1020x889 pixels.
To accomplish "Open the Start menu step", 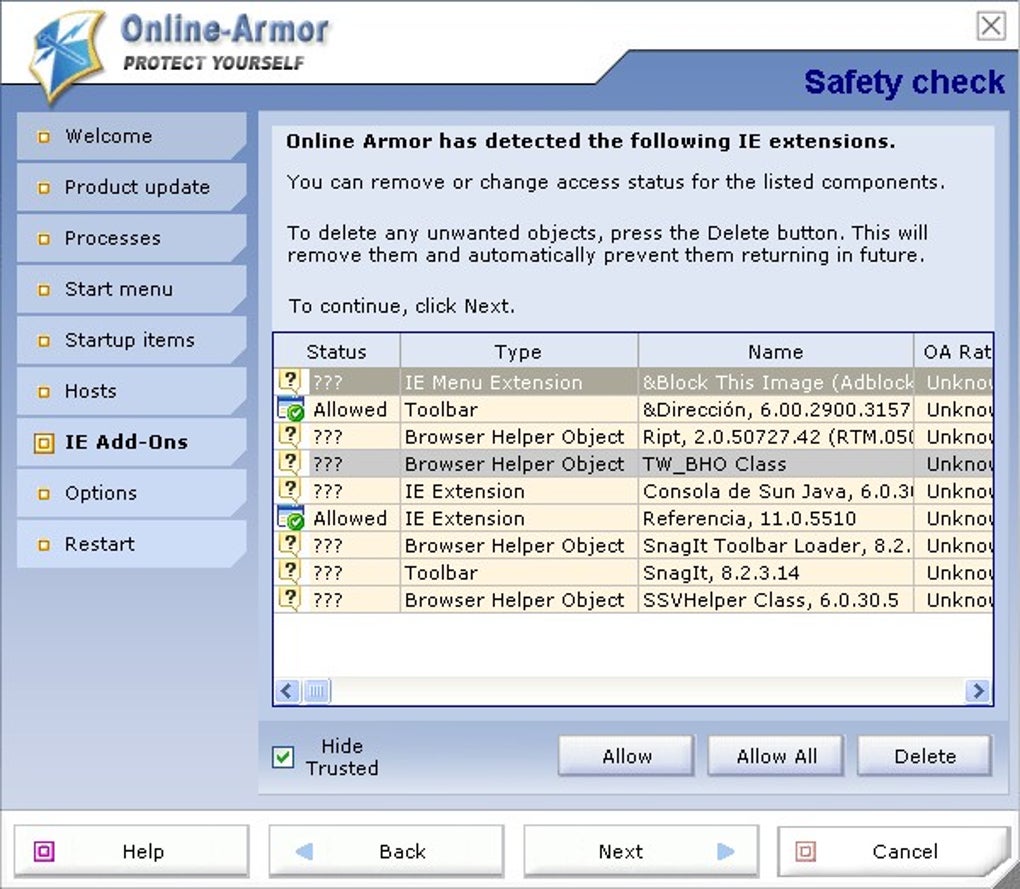I will (x=131, y=289).
